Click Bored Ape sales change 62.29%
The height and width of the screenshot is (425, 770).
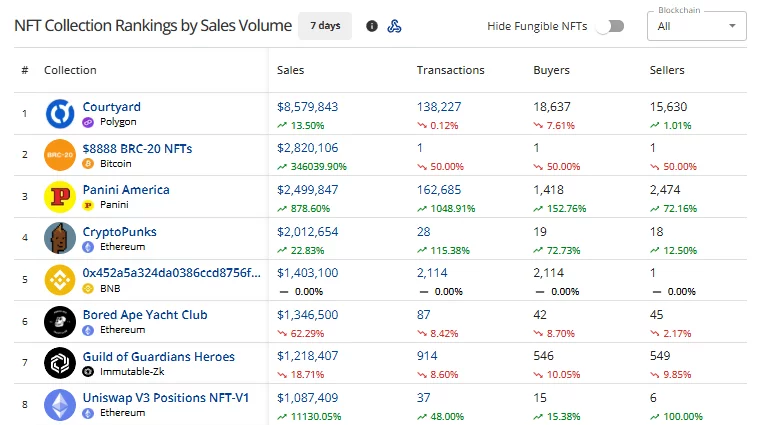[x=307, y=334]
